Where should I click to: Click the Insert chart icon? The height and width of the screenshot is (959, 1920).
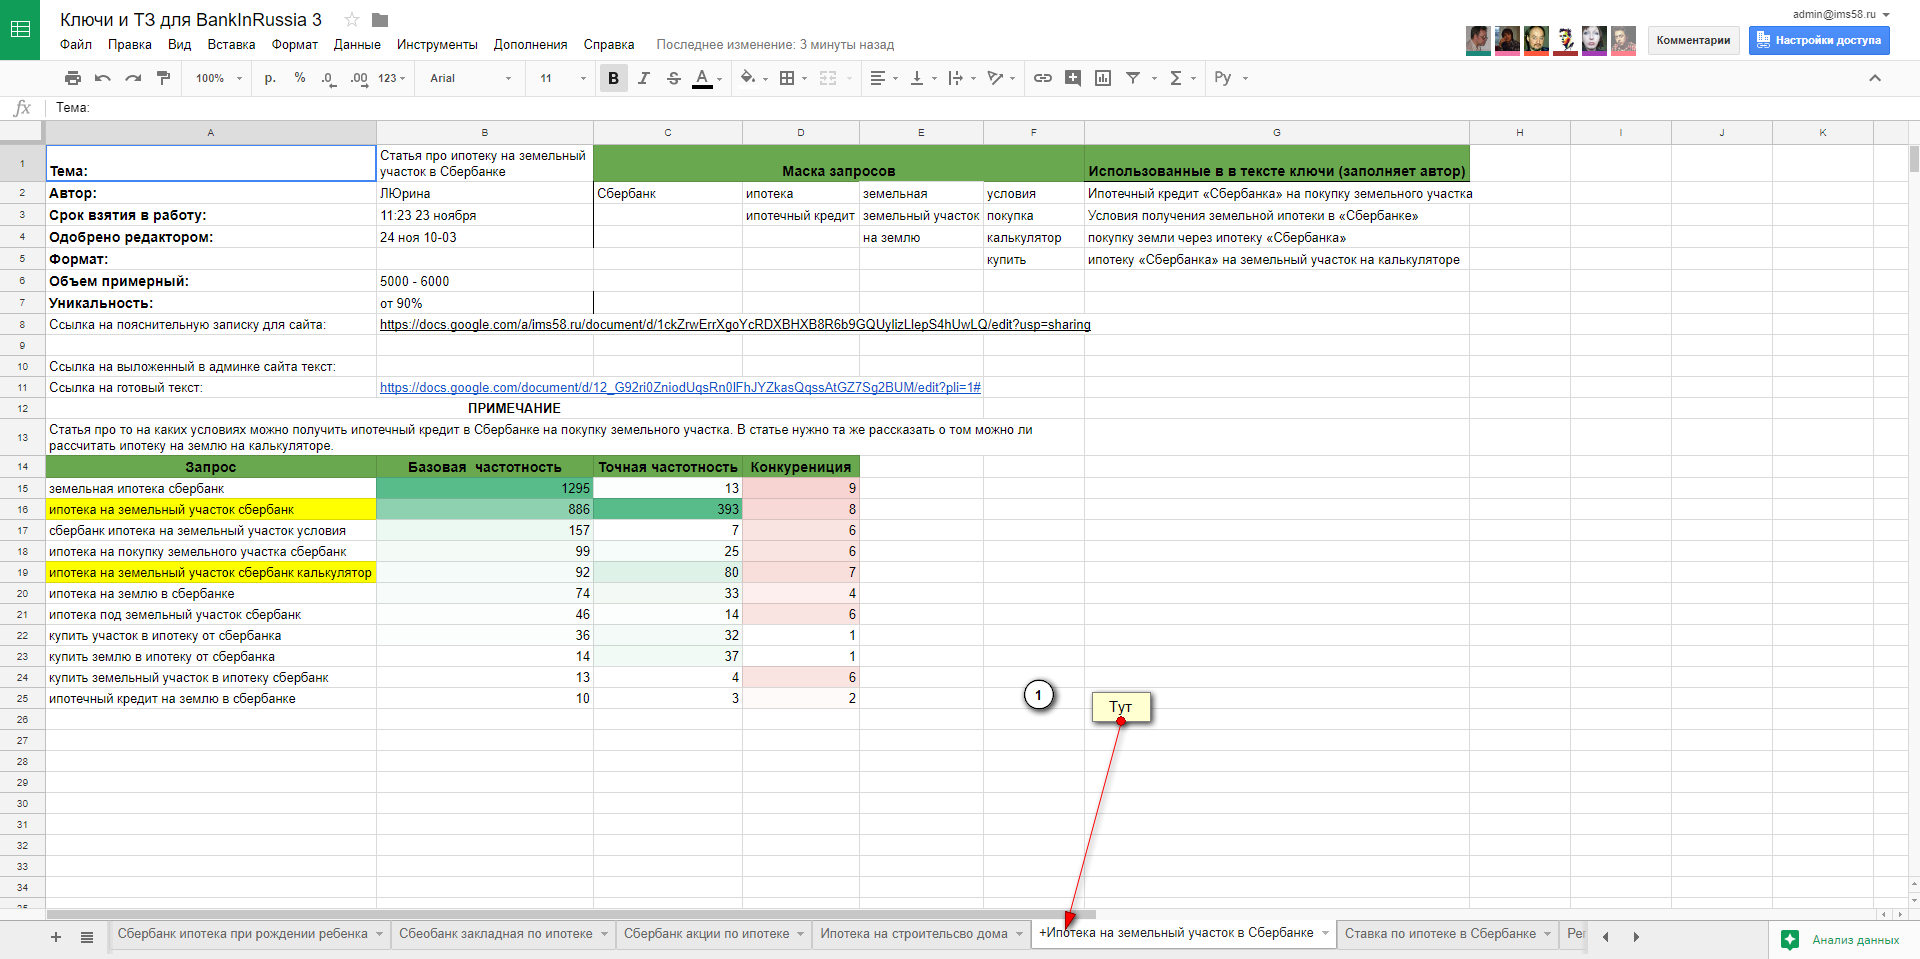[x=1103, y=78]
